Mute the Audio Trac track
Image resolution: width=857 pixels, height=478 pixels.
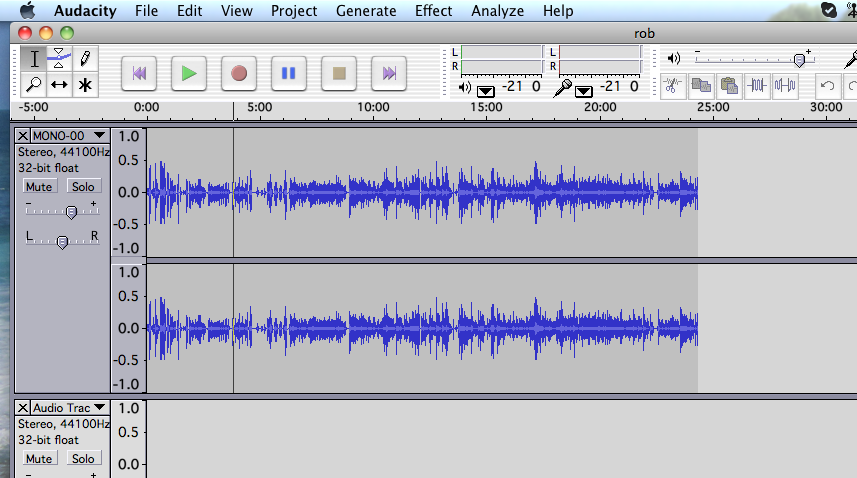click(x=39, y=458)
